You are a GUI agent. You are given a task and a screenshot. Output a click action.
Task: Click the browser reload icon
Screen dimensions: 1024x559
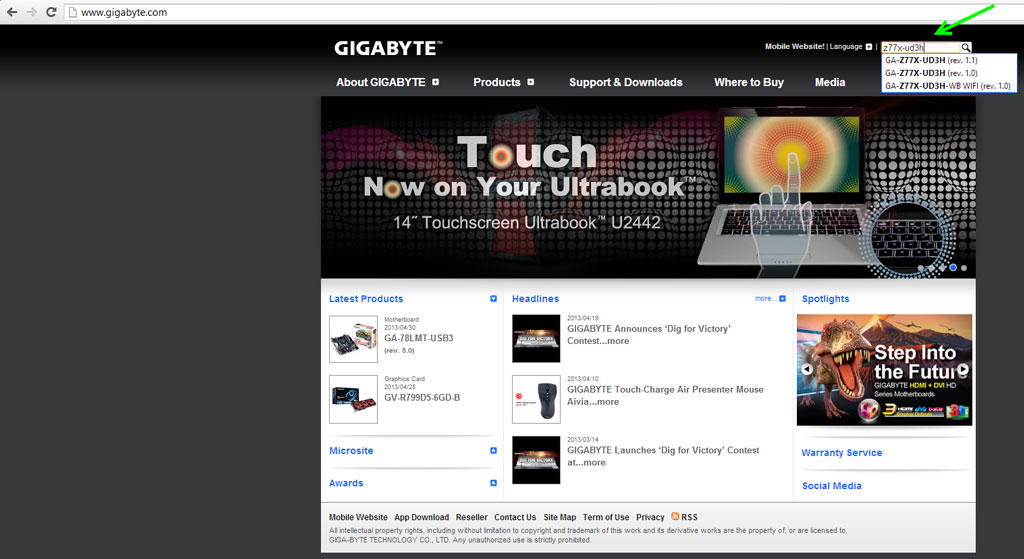pos(51,12)
